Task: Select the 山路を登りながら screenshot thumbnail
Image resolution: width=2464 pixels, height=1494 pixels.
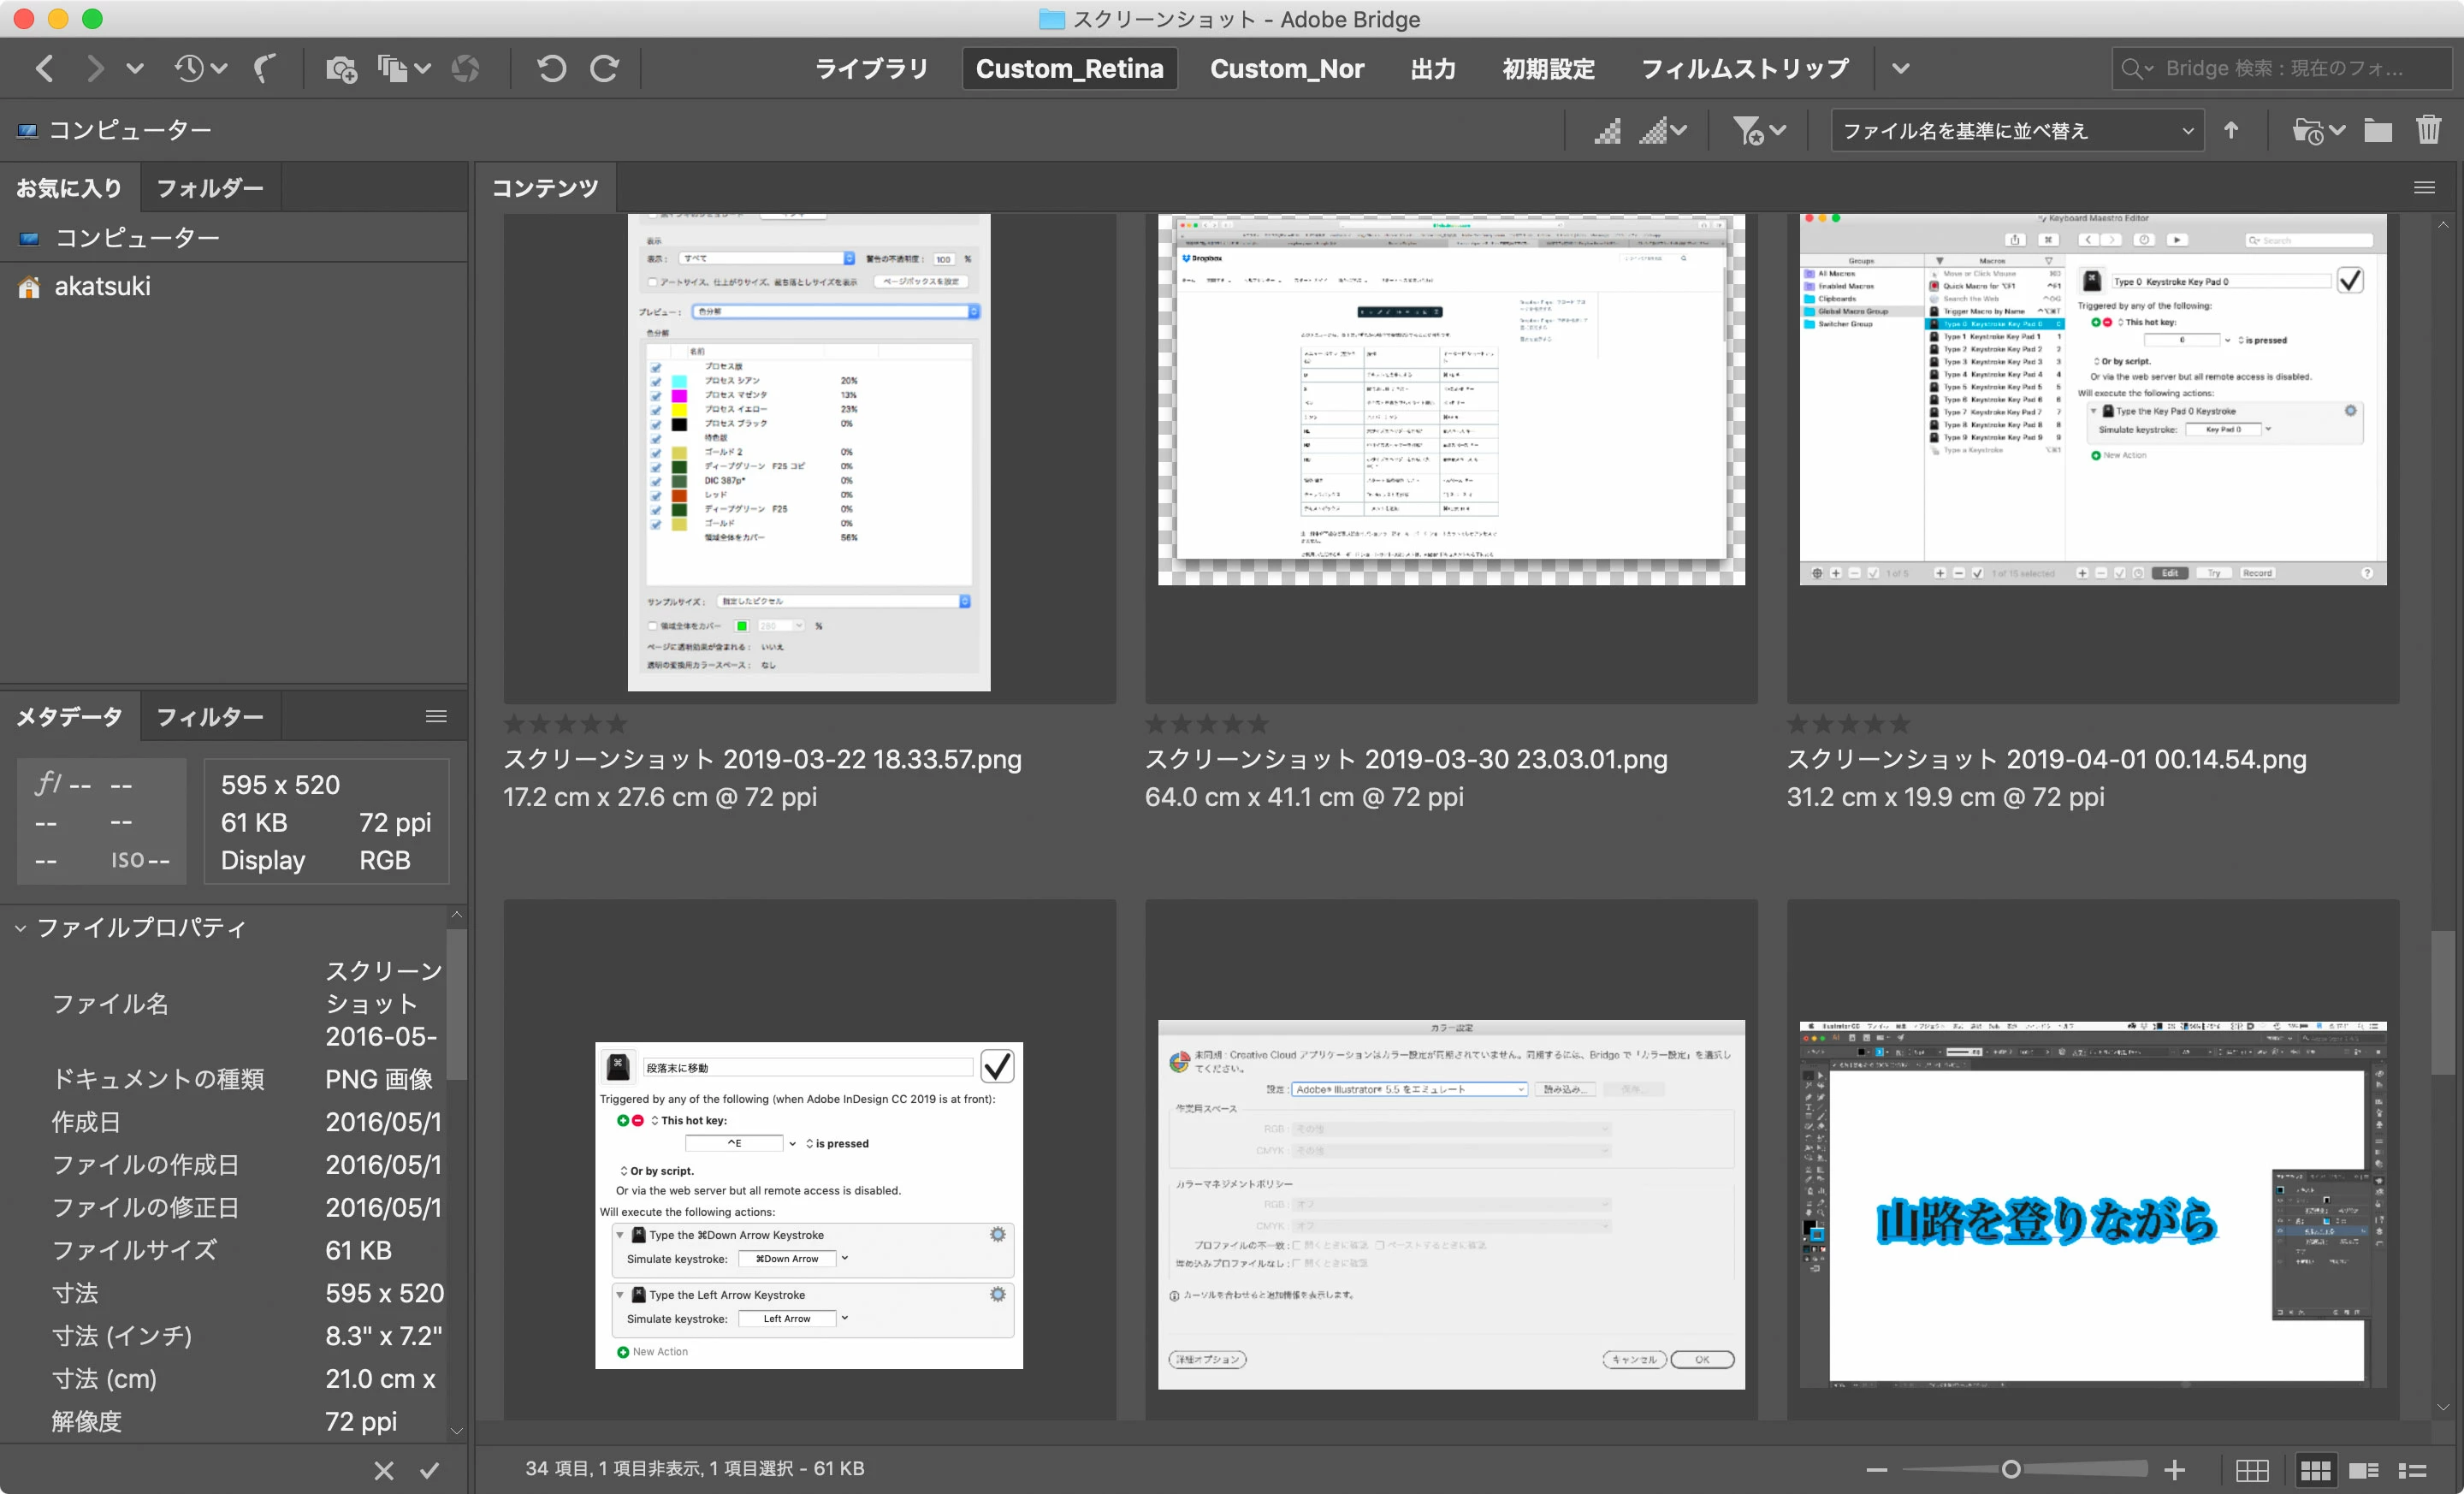Action: pos(2092,1204)
